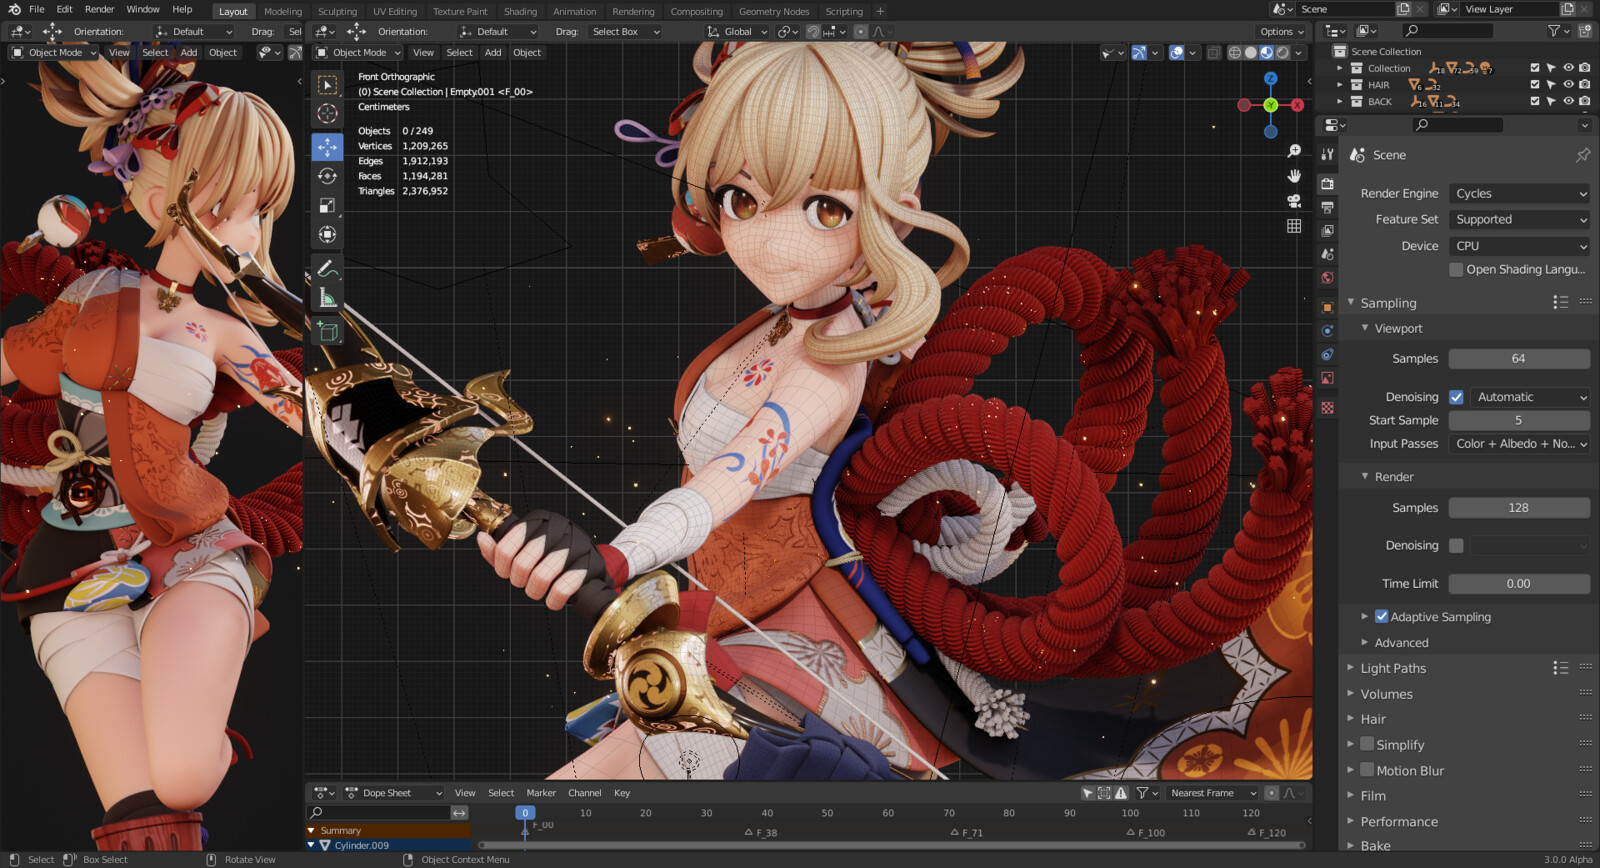Open the Input Passes dropdown
Screen dimensions: 1600x868
point(1519,444)
